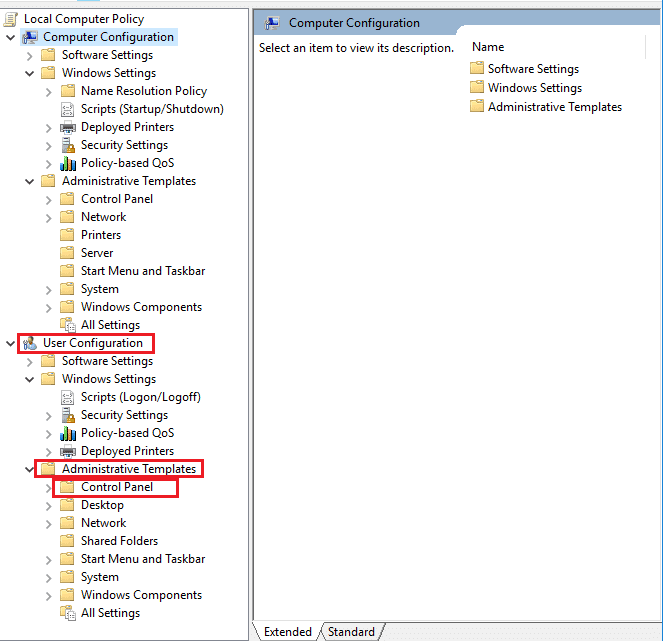
Task: Expand Windows Components under User Configuration
Action: click(49, 596)
